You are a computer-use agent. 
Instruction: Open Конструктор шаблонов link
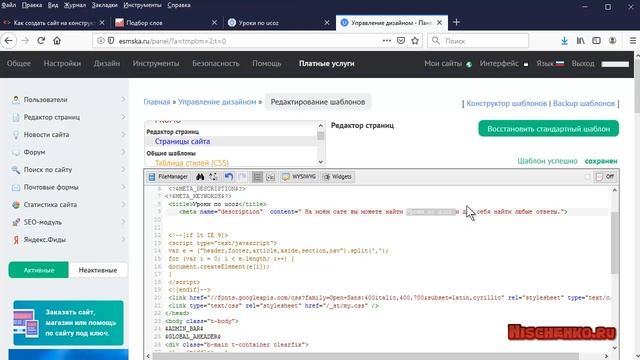[x=507, y=103]
